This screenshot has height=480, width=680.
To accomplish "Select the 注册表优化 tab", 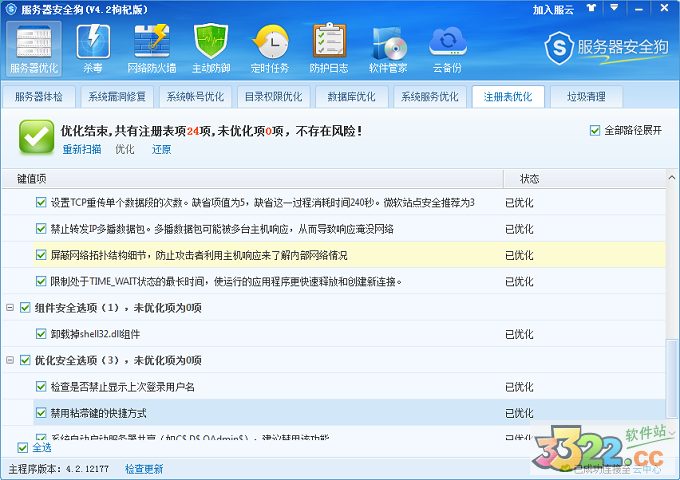I will 508,97.
